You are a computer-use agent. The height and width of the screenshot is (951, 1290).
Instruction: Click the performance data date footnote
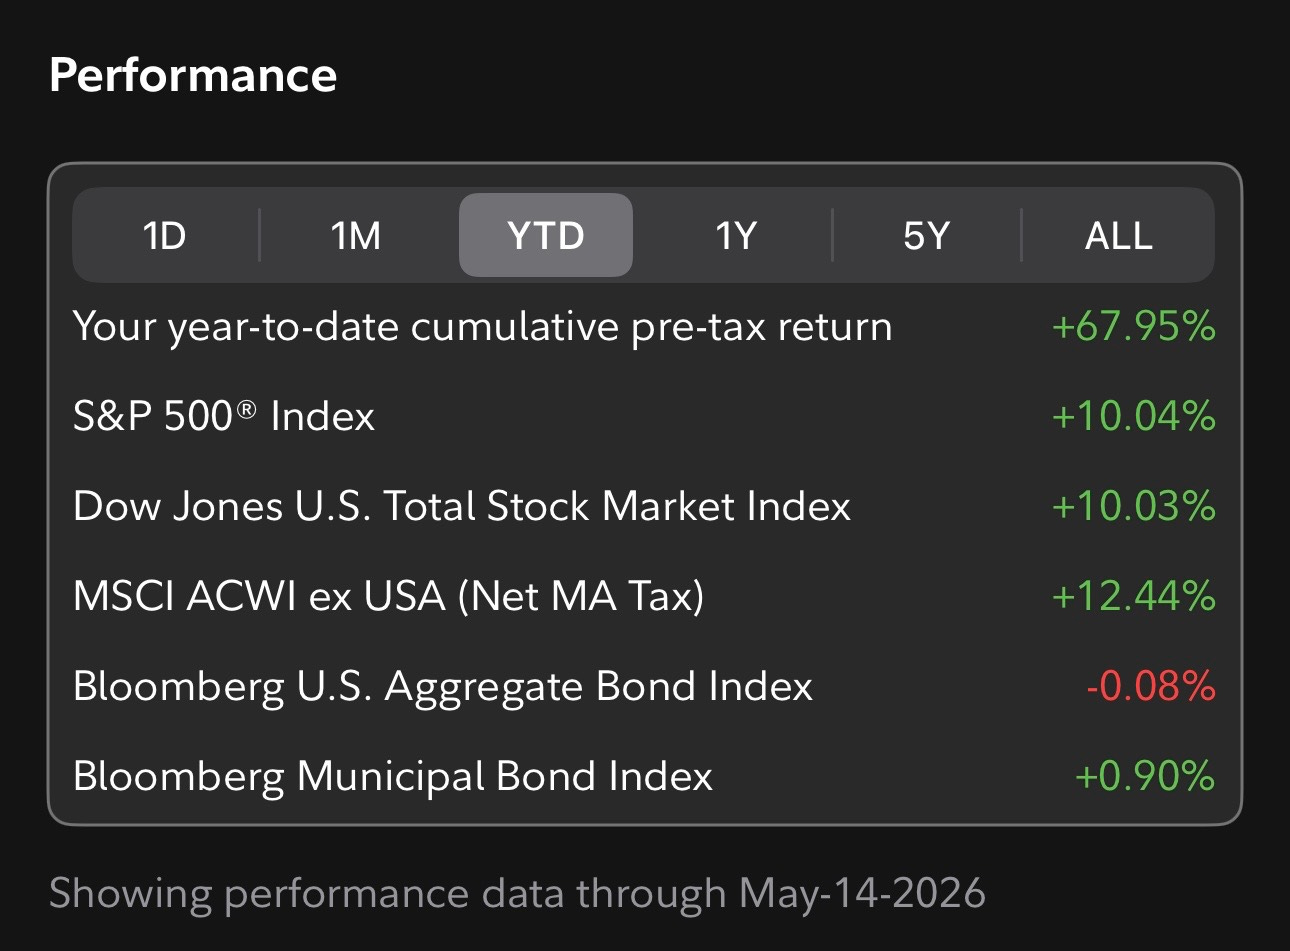517,893
